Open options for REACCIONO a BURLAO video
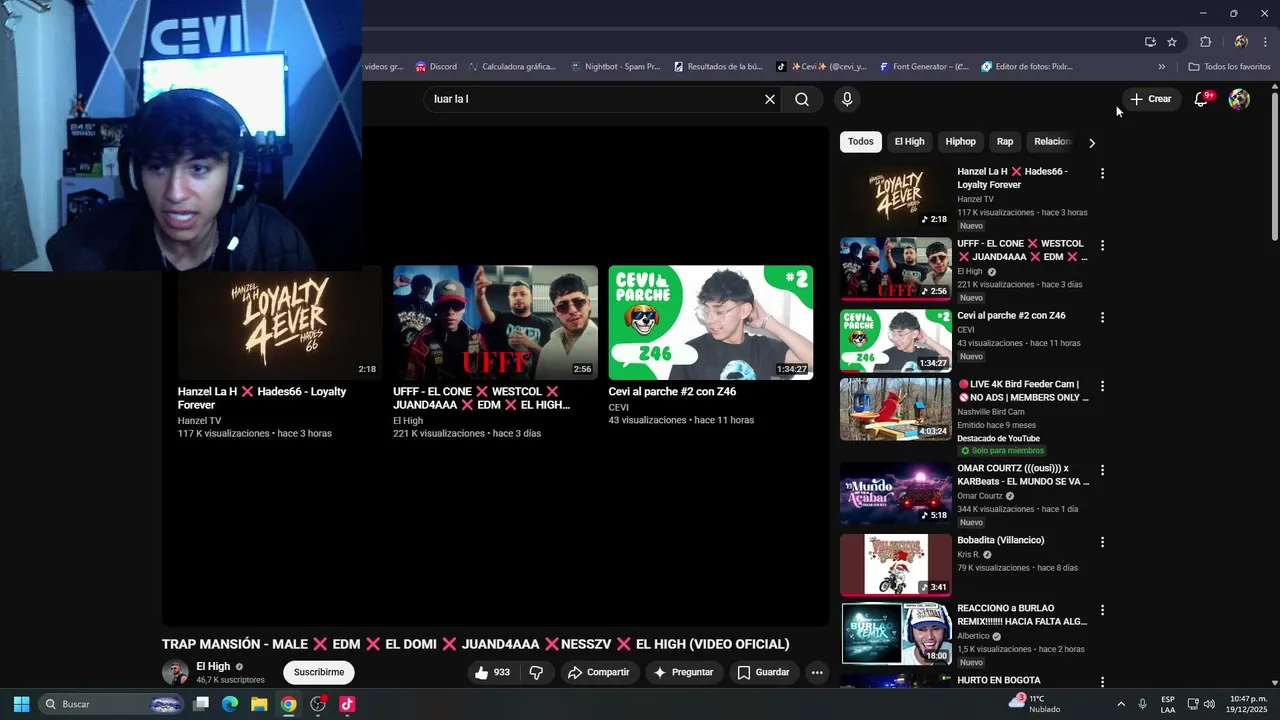Image resolution: width=1280 pixels, height=720 pixels. coord(1102,609)
